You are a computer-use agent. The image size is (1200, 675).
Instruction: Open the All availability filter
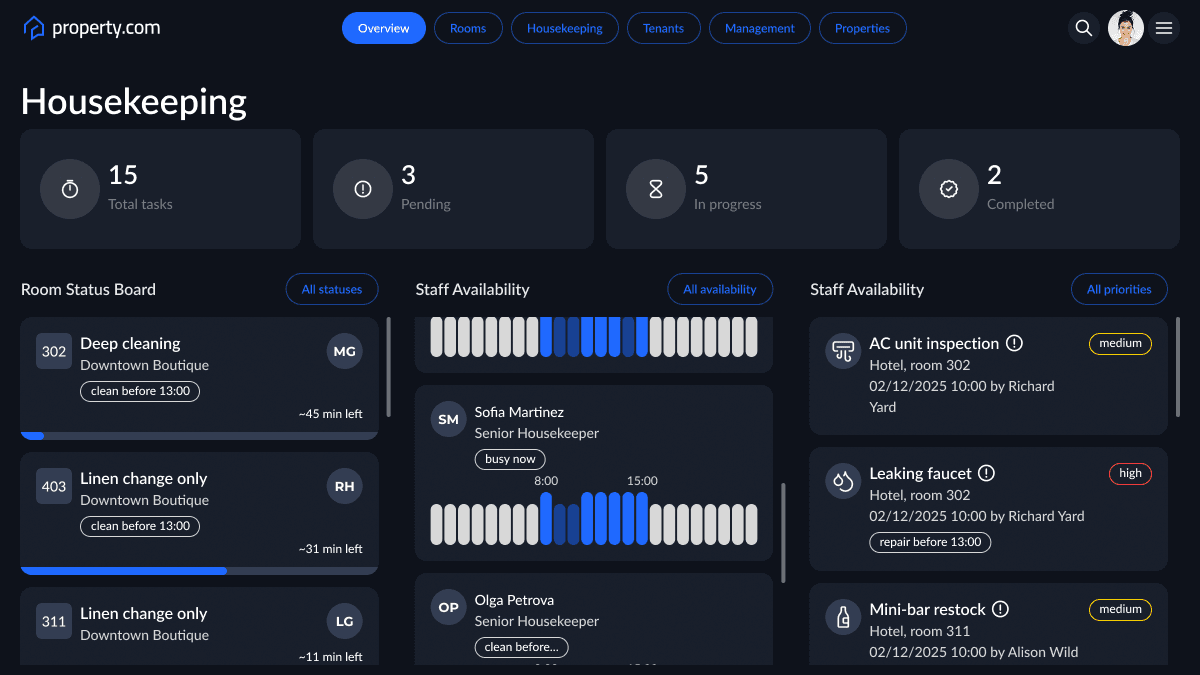720,289
